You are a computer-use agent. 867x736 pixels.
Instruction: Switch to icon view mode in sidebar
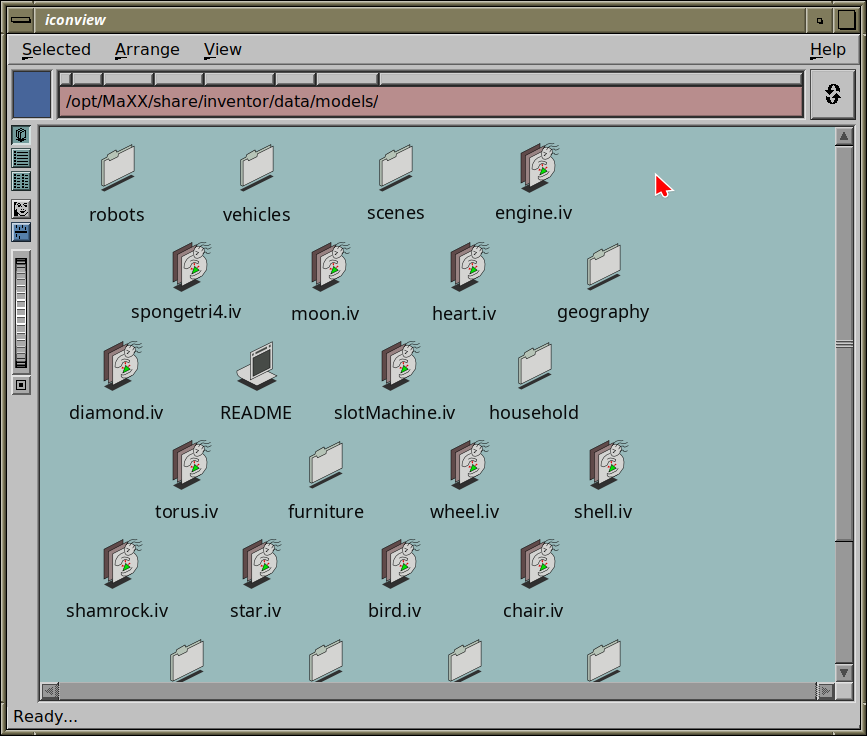tap(21, 135)
